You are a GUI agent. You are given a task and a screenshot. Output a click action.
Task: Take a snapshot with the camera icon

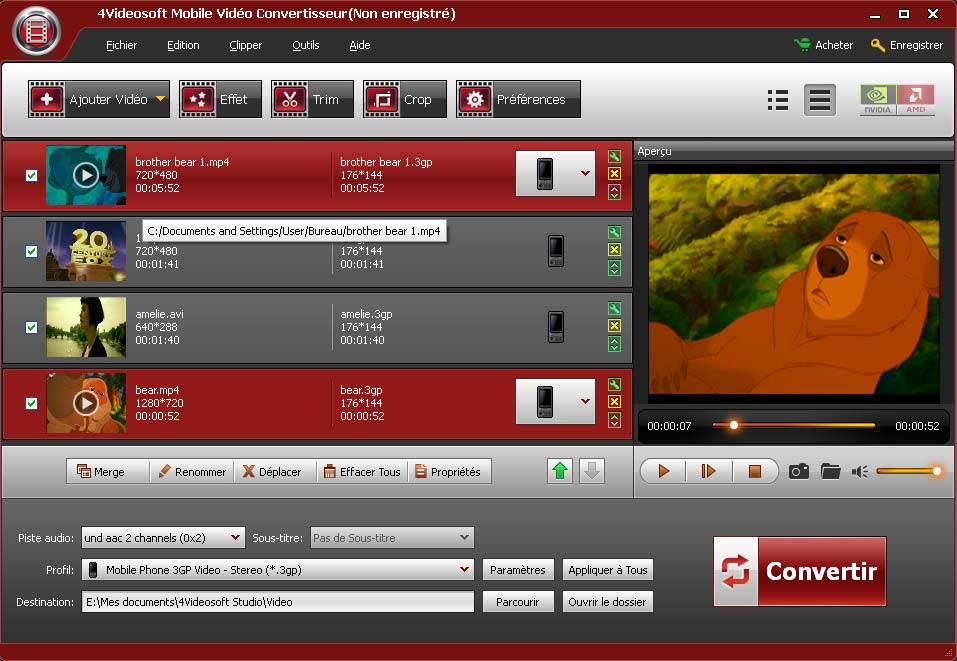click(x=798, y=471)
